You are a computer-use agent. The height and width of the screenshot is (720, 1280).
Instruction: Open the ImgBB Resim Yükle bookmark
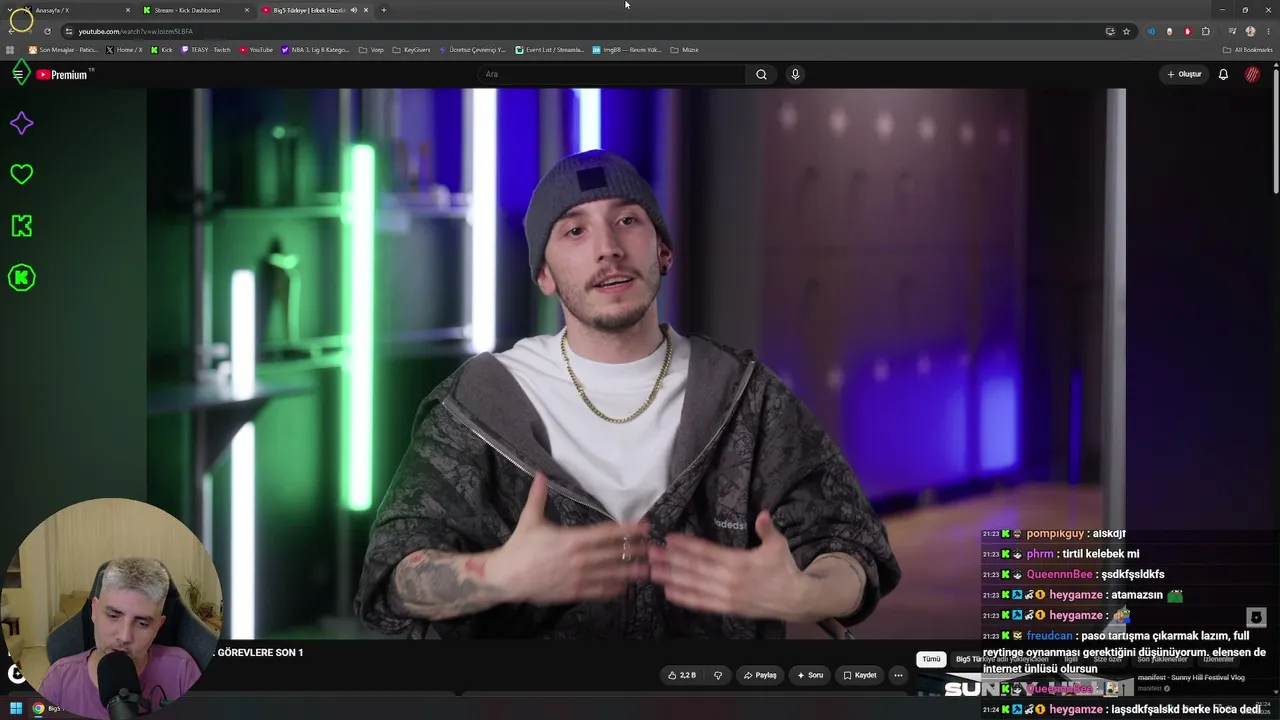point(627,50)
